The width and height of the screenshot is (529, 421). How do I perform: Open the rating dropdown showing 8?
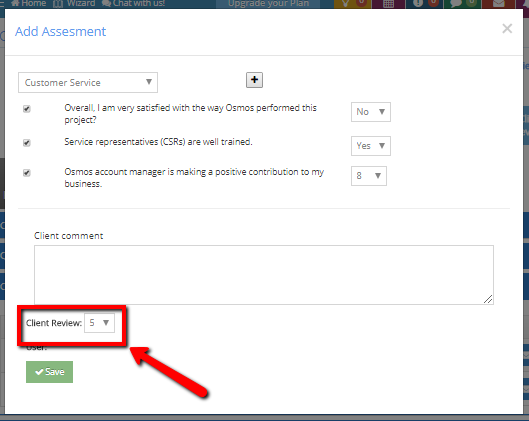pos(369,176)
